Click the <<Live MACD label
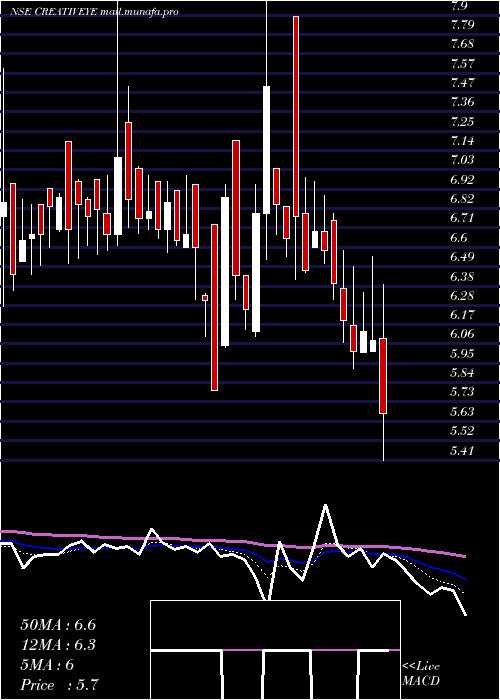500x700 pixels. pyautogui.click(x=421, y=674)
